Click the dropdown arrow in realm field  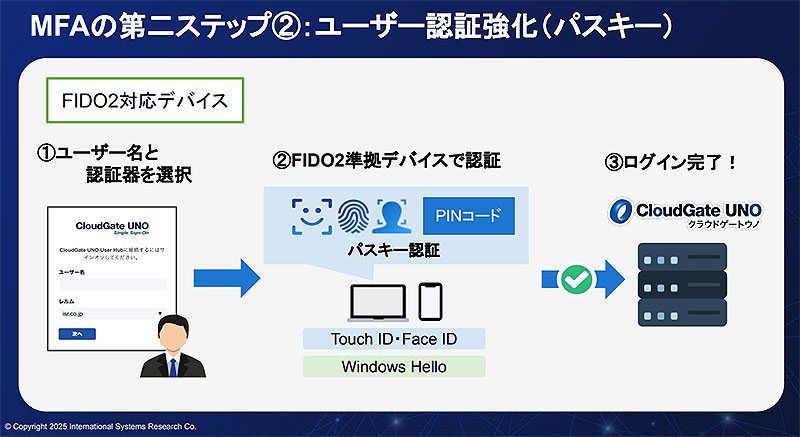[x=160, y=312]
